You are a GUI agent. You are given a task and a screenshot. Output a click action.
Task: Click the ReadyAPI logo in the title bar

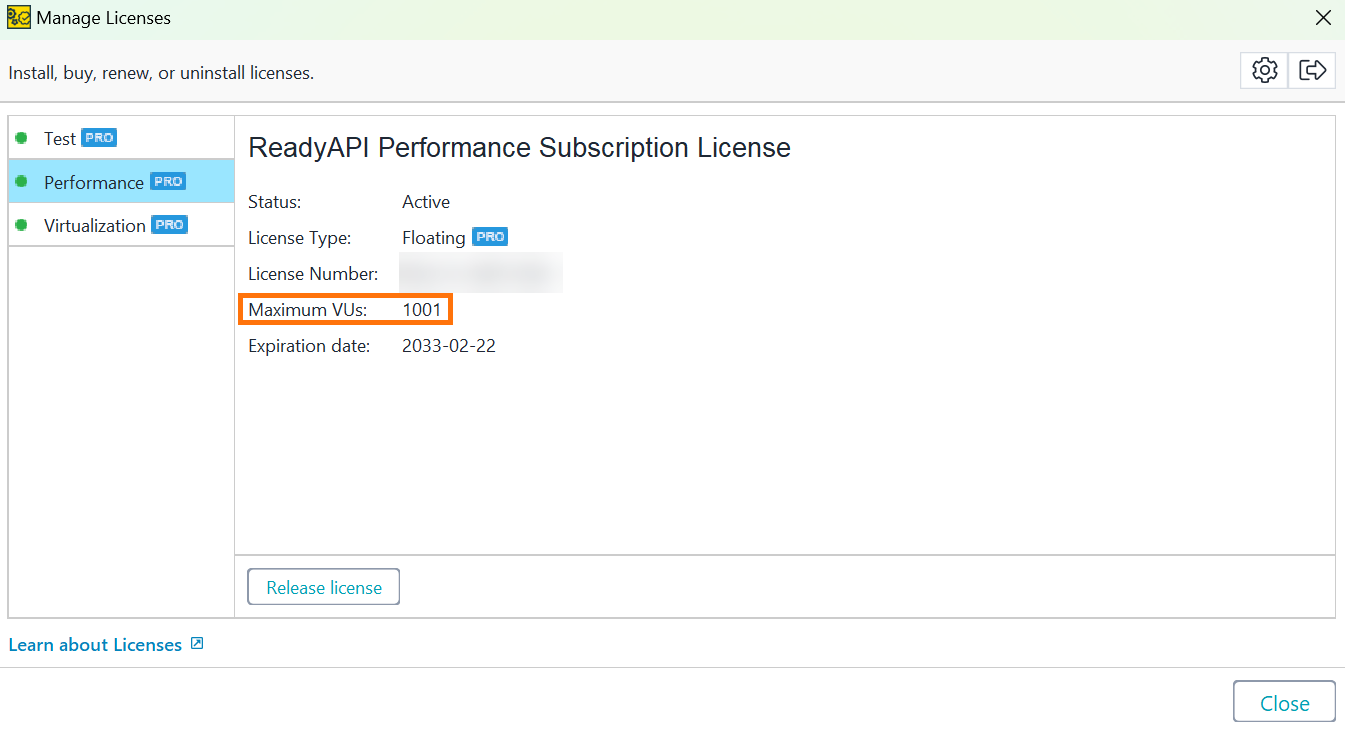[17, 17]
